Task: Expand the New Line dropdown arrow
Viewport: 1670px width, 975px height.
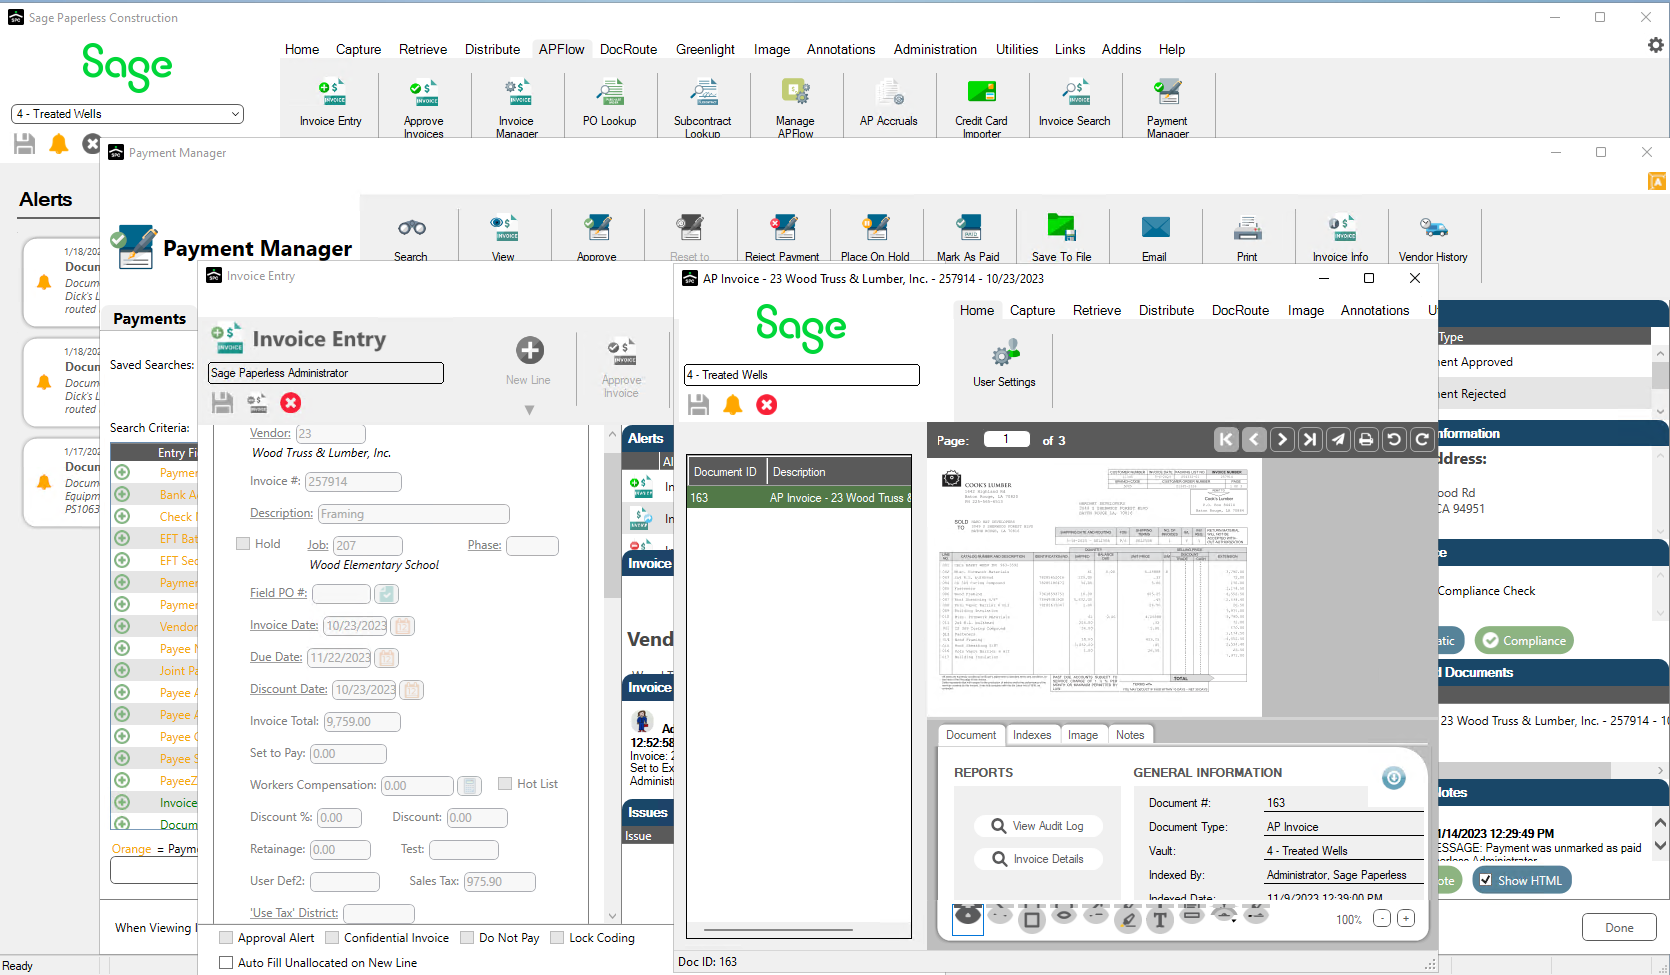Action: coord(529,410)
